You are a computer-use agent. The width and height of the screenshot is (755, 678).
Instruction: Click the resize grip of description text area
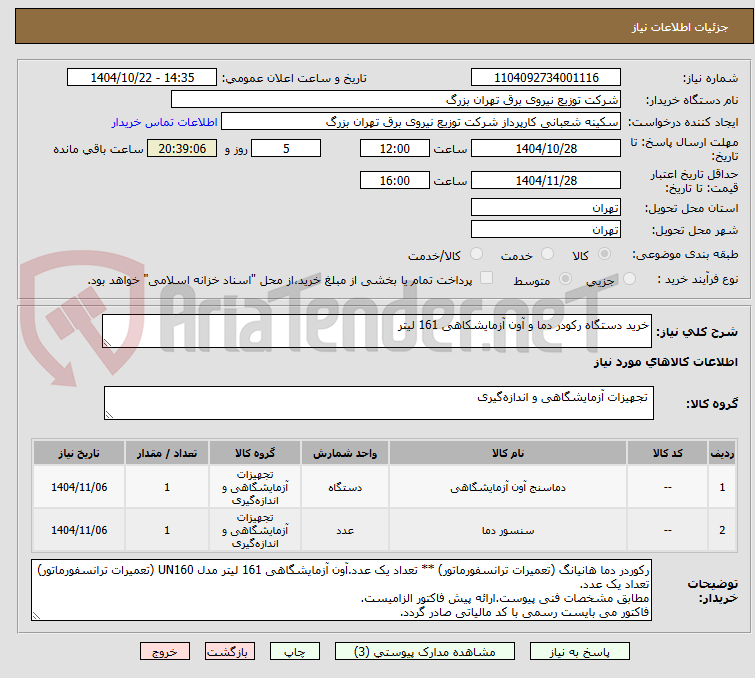(107, 342)
